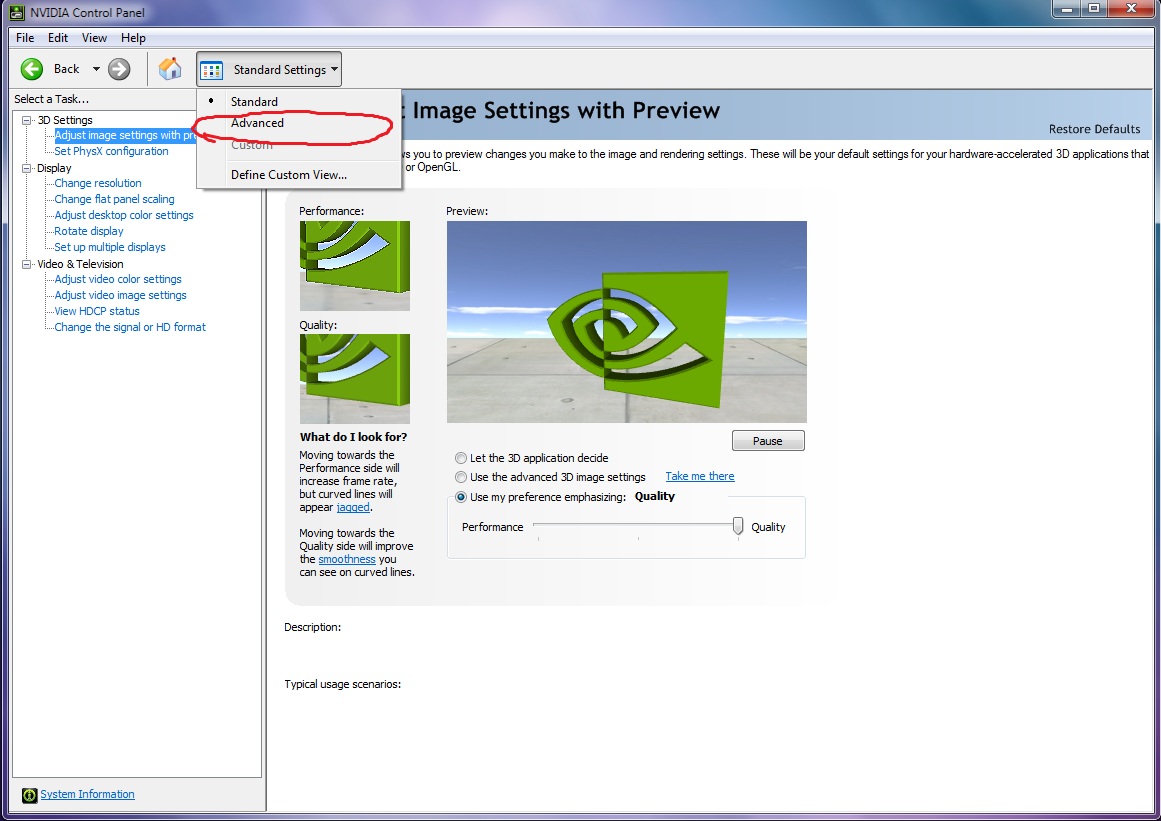This screenshot has width=1161, height=821.
Task: Choose Advanced in the settings view menu
Action: tap(257, 123)
